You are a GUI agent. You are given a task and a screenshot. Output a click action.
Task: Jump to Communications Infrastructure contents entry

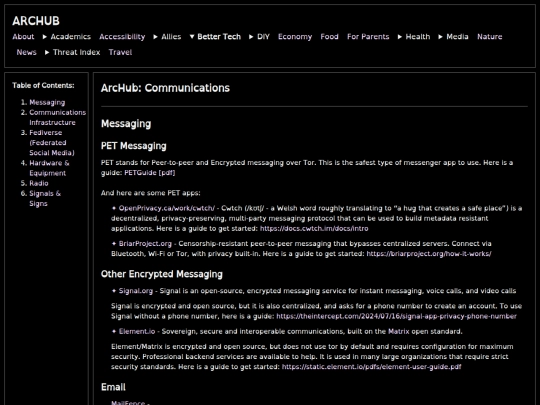[x=58, y=117]
